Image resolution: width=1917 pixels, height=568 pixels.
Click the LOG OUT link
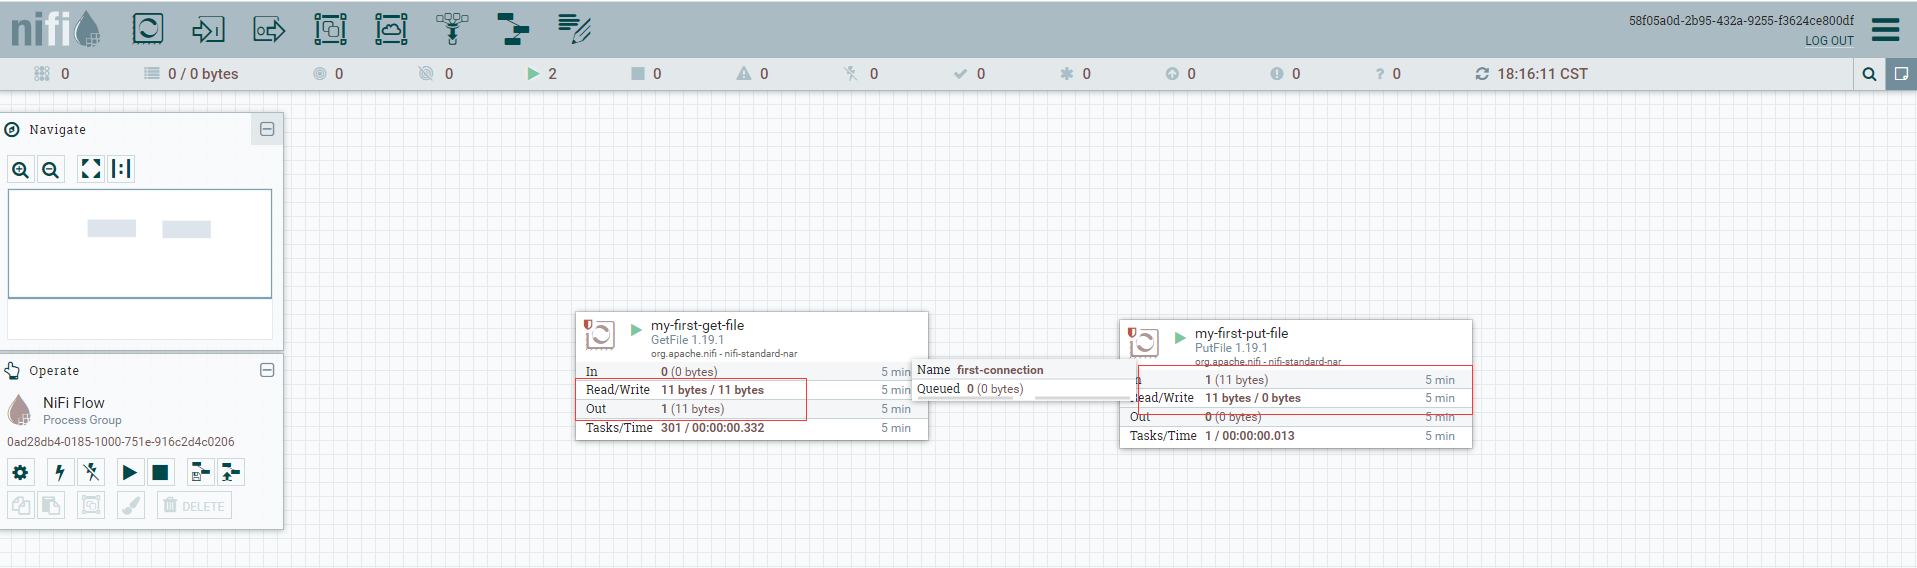click(x=1829, y=41)
